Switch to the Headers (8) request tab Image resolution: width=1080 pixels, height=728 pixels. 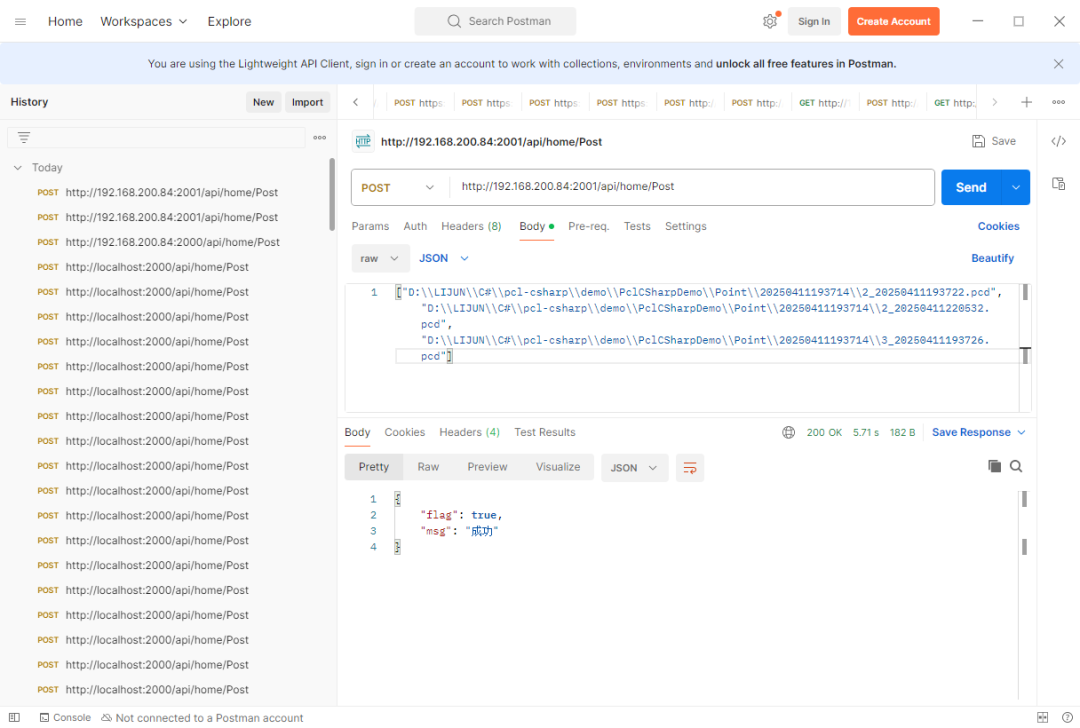coord(471,226)
